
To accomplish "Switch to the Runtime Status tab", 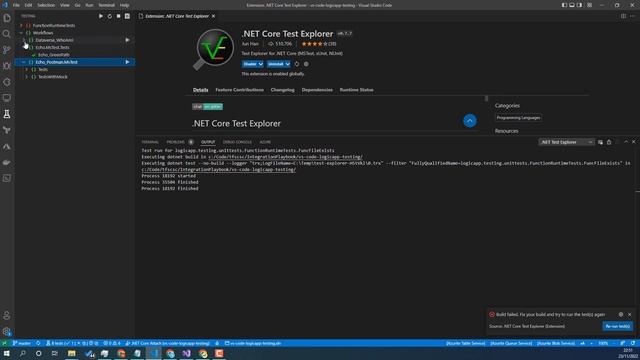I will (356, 90).
